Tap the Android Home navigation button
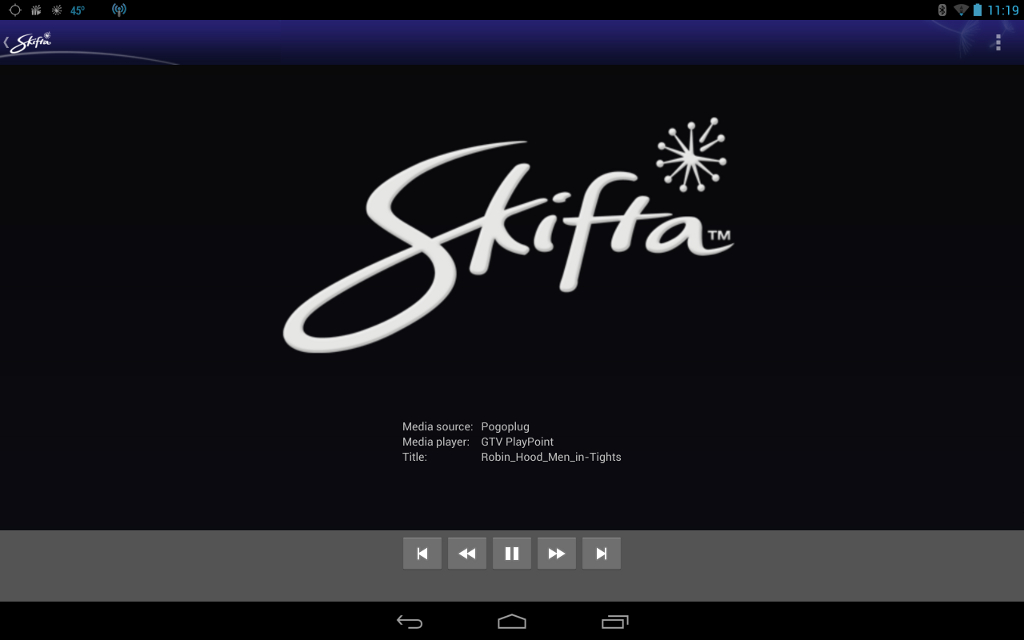This screenshot has height=640, width=1024. click(x=511, y=621)
